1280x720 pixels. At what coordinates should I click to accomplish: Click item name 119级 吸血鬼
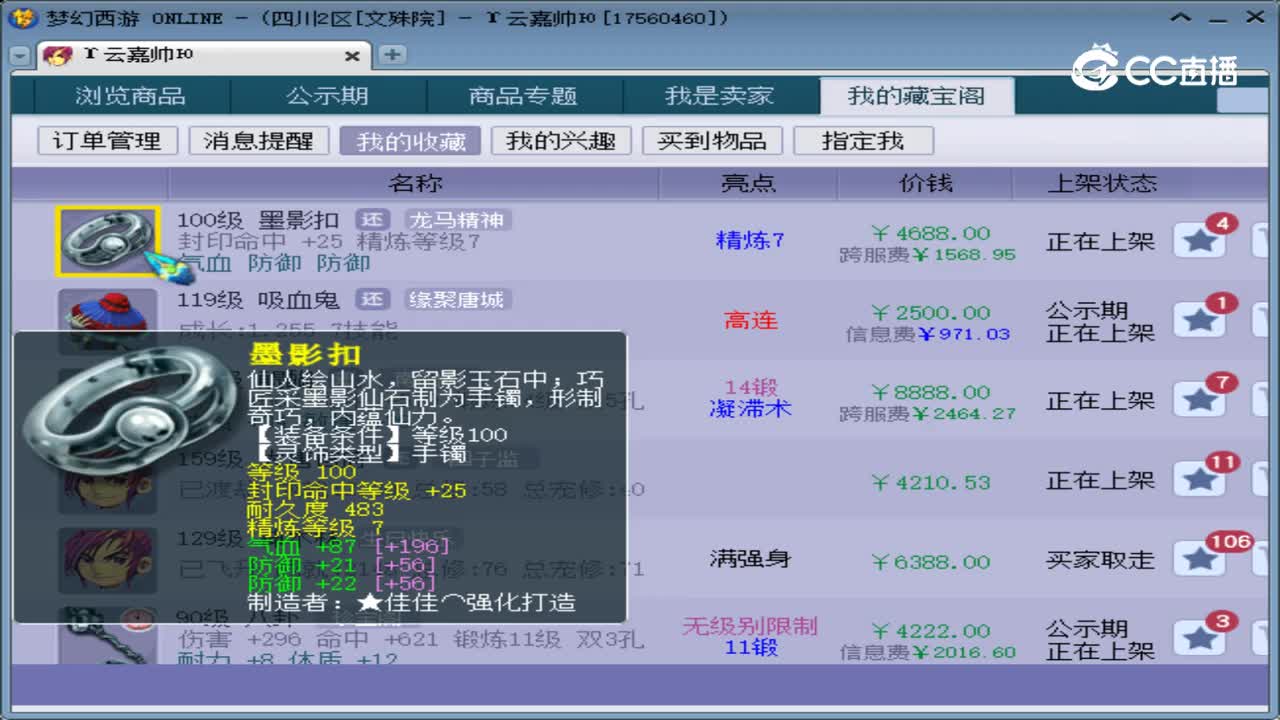tap(258, 300)
